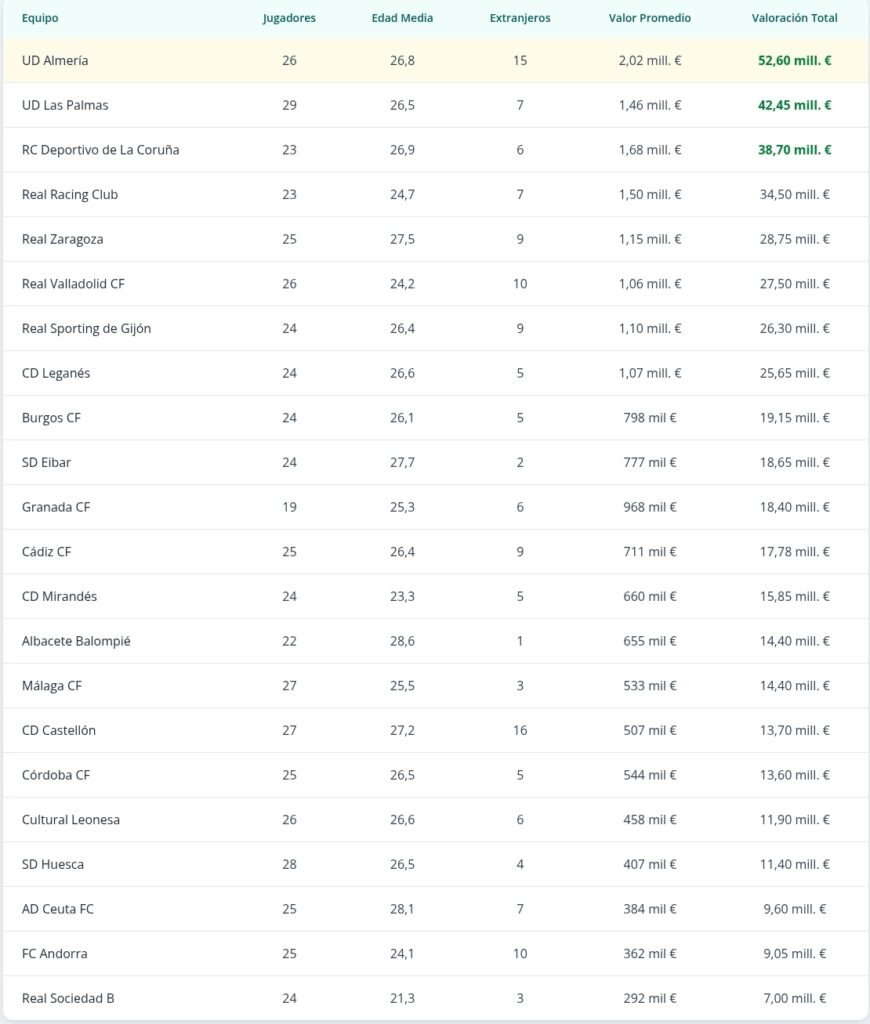This screenshot has width=870, height=1024.
Task: Open UD Las Palmas team name
Action: pos(65,105)
